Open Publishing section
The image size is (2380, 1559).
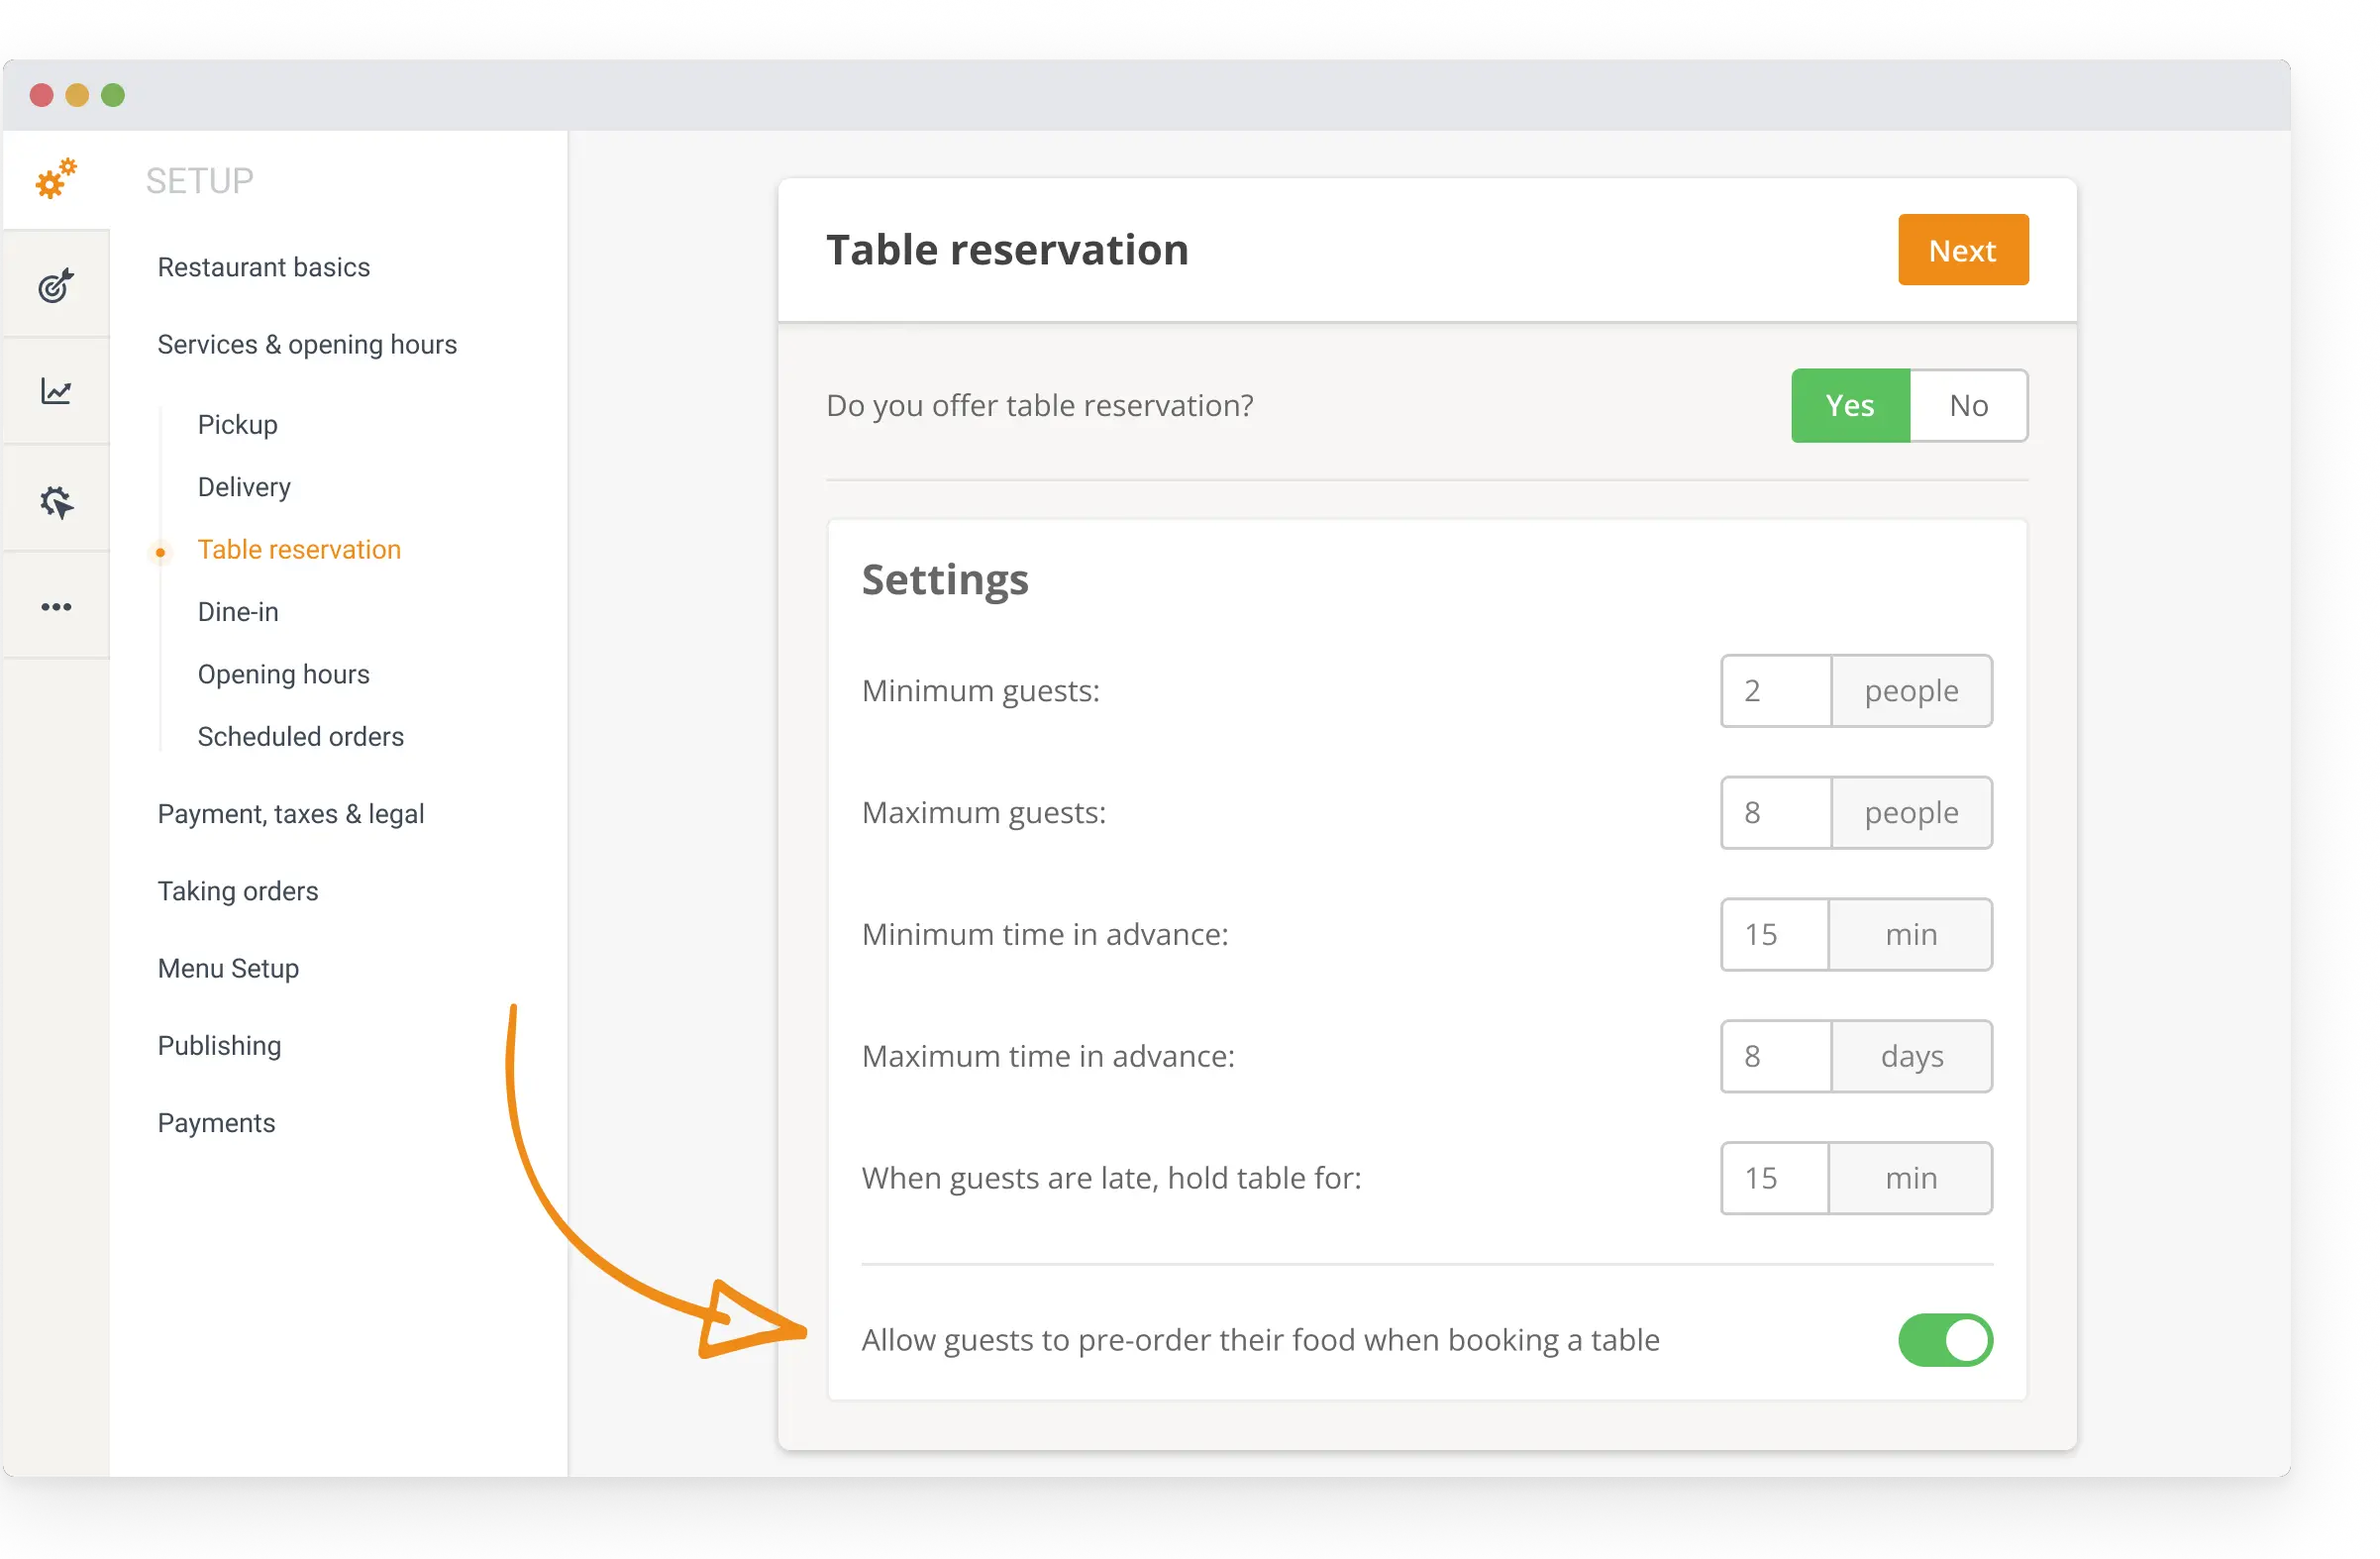[x=219, y=1045]
